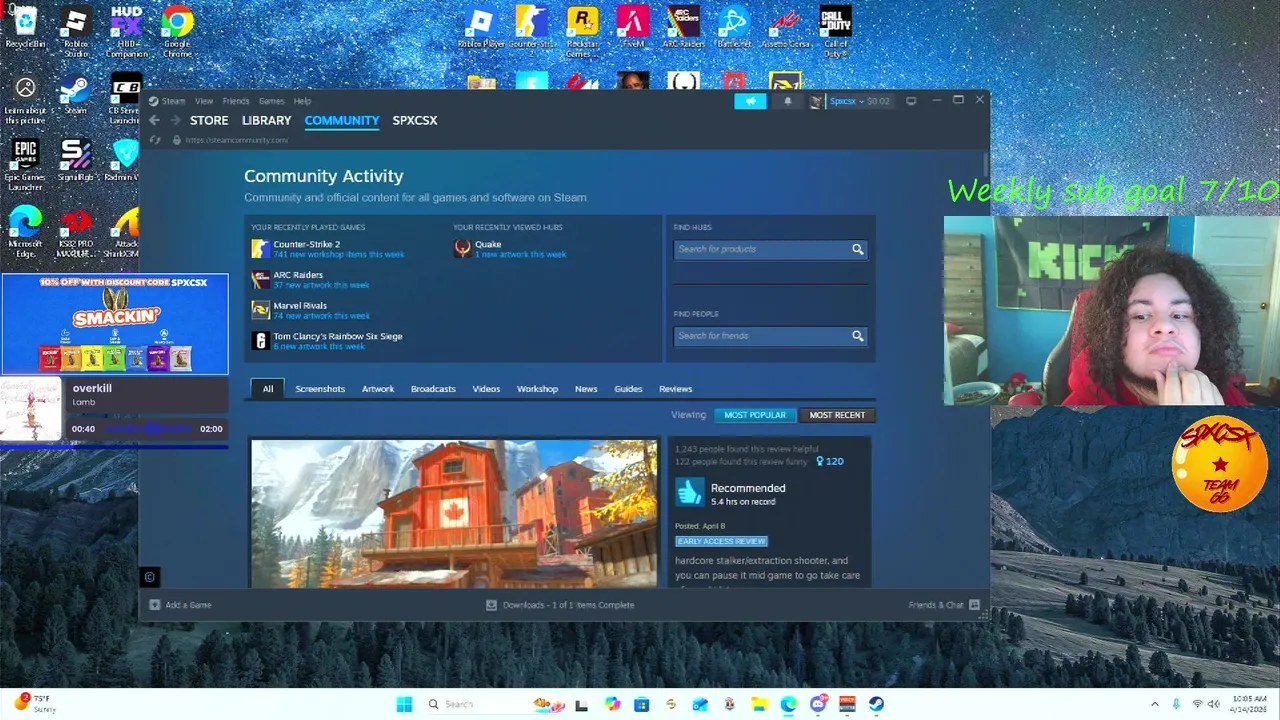
Task: Click the Windows Start button
Action: 404,704
